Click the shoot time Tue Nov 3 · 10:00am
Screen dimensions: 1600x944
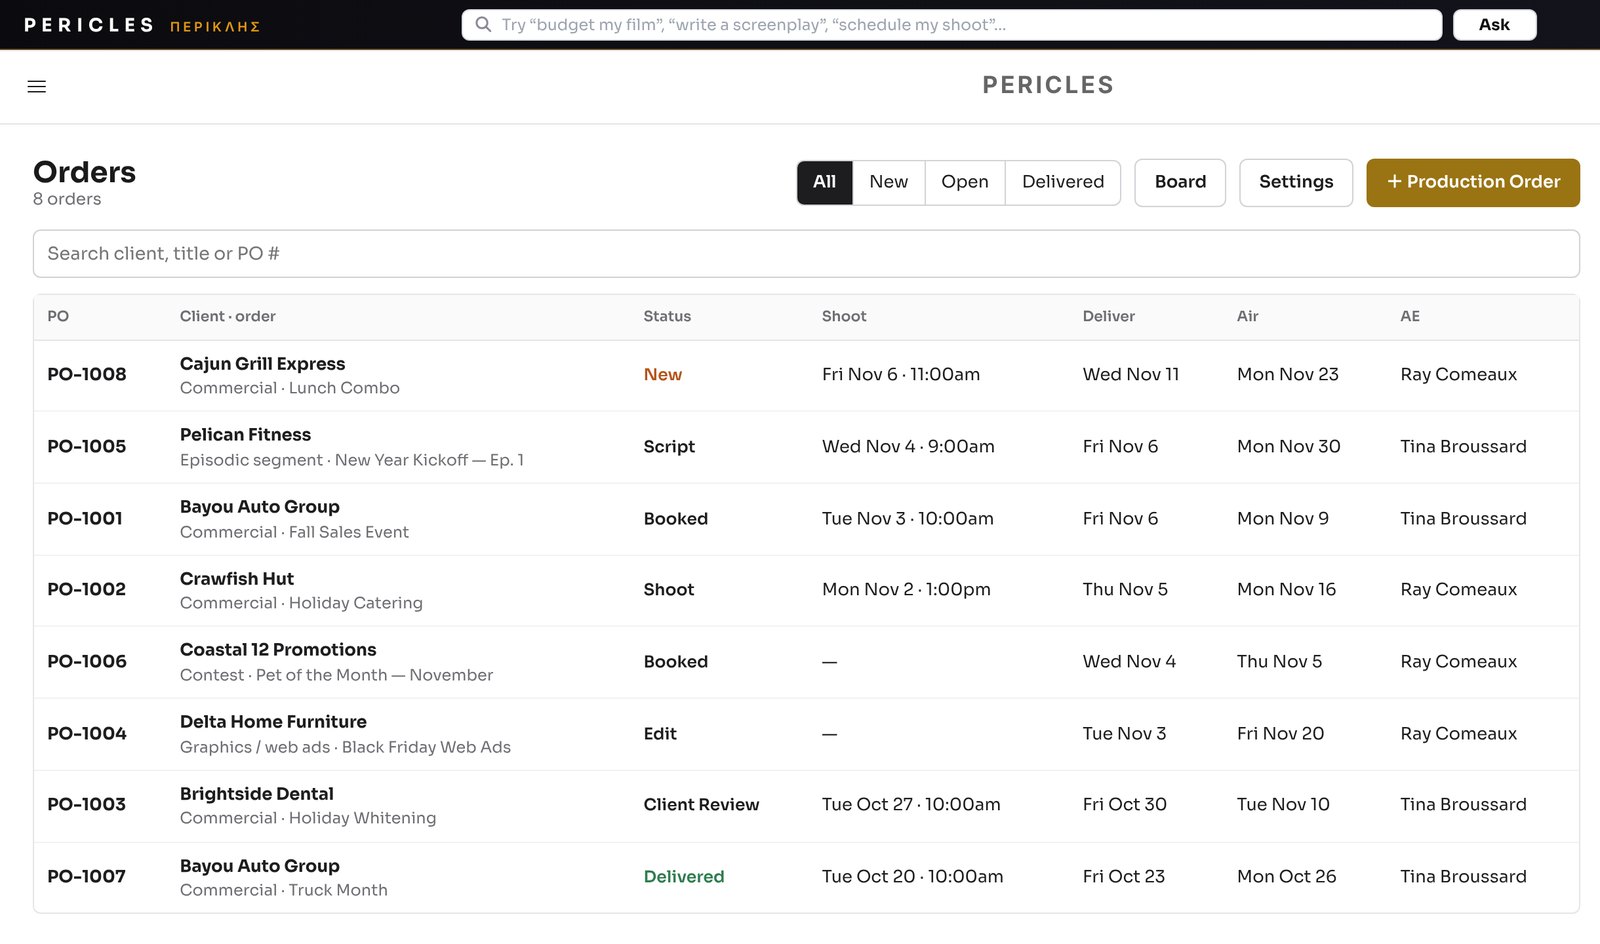tap(908, 519)
